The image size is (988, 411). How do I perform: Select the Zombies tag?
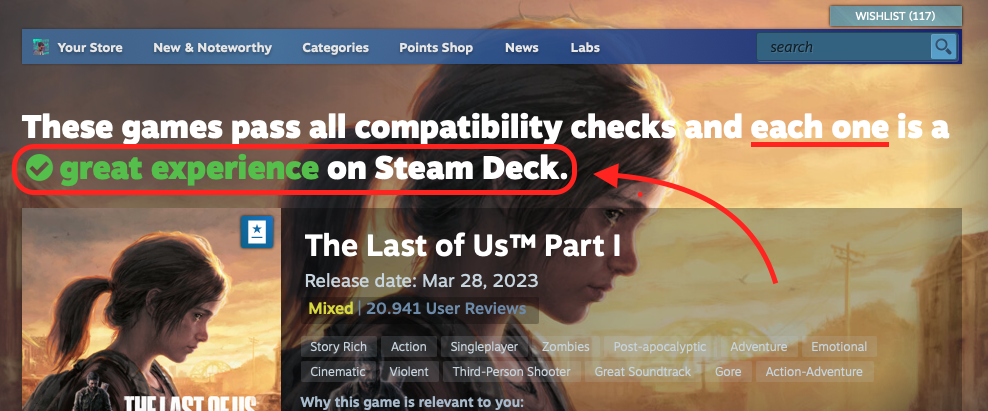(566, 347)
